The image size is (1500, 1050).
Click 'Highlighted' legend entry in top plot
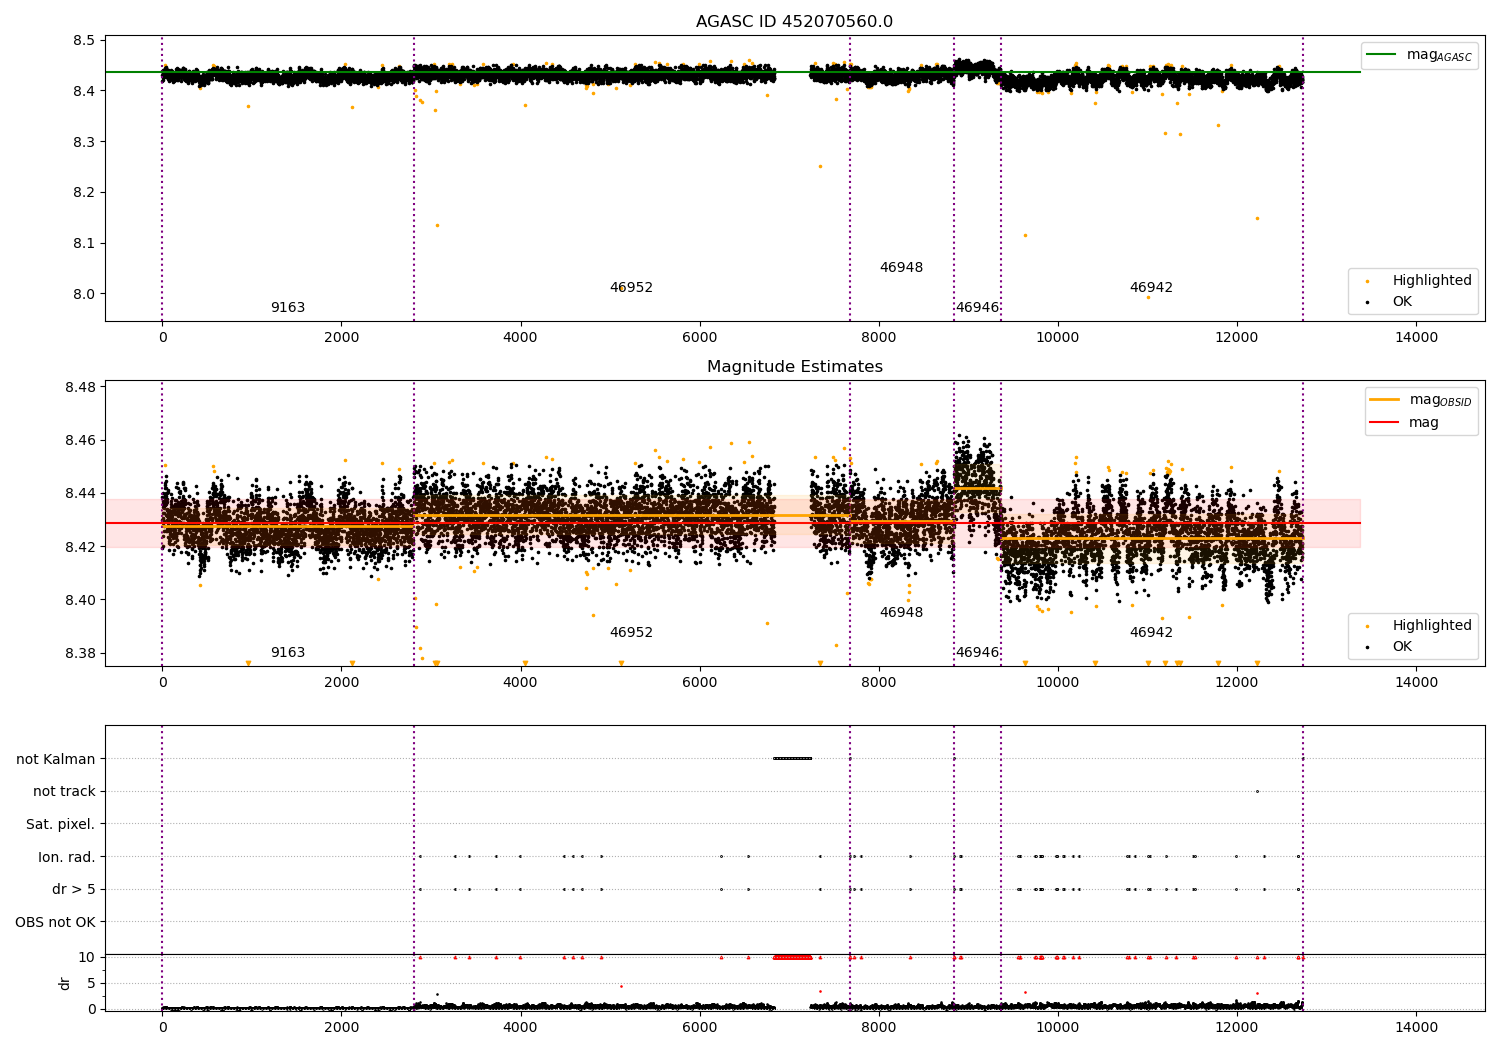click(x=1432, y=280)
